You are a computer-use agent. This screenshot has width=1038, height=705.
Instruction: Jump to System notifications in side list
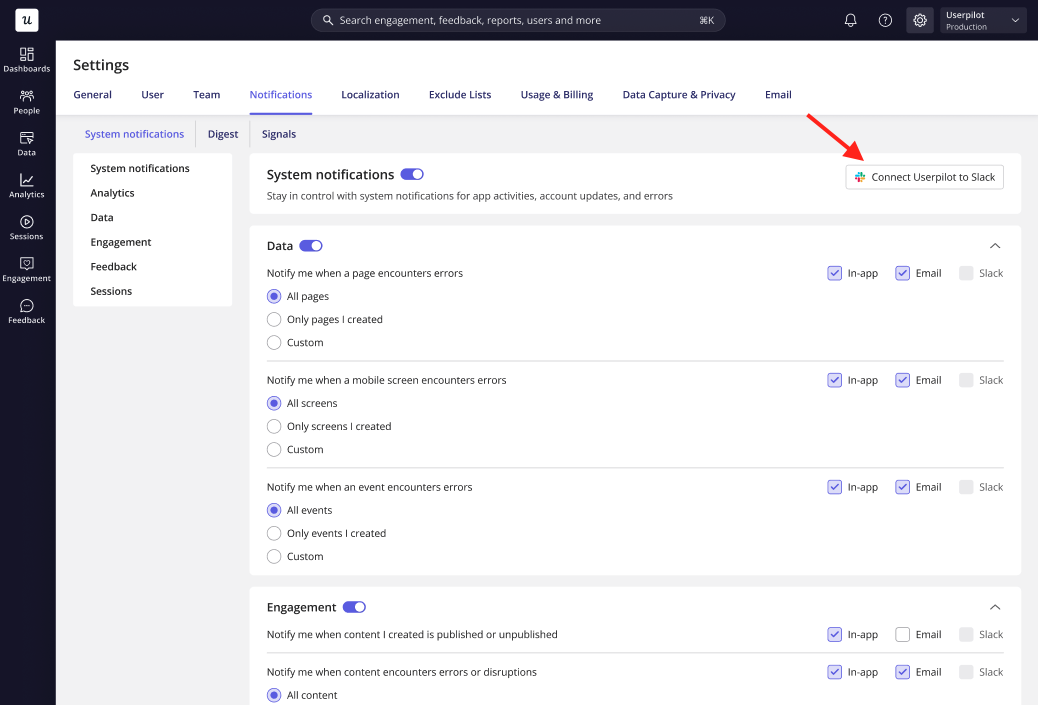click(x=140, y=168)
